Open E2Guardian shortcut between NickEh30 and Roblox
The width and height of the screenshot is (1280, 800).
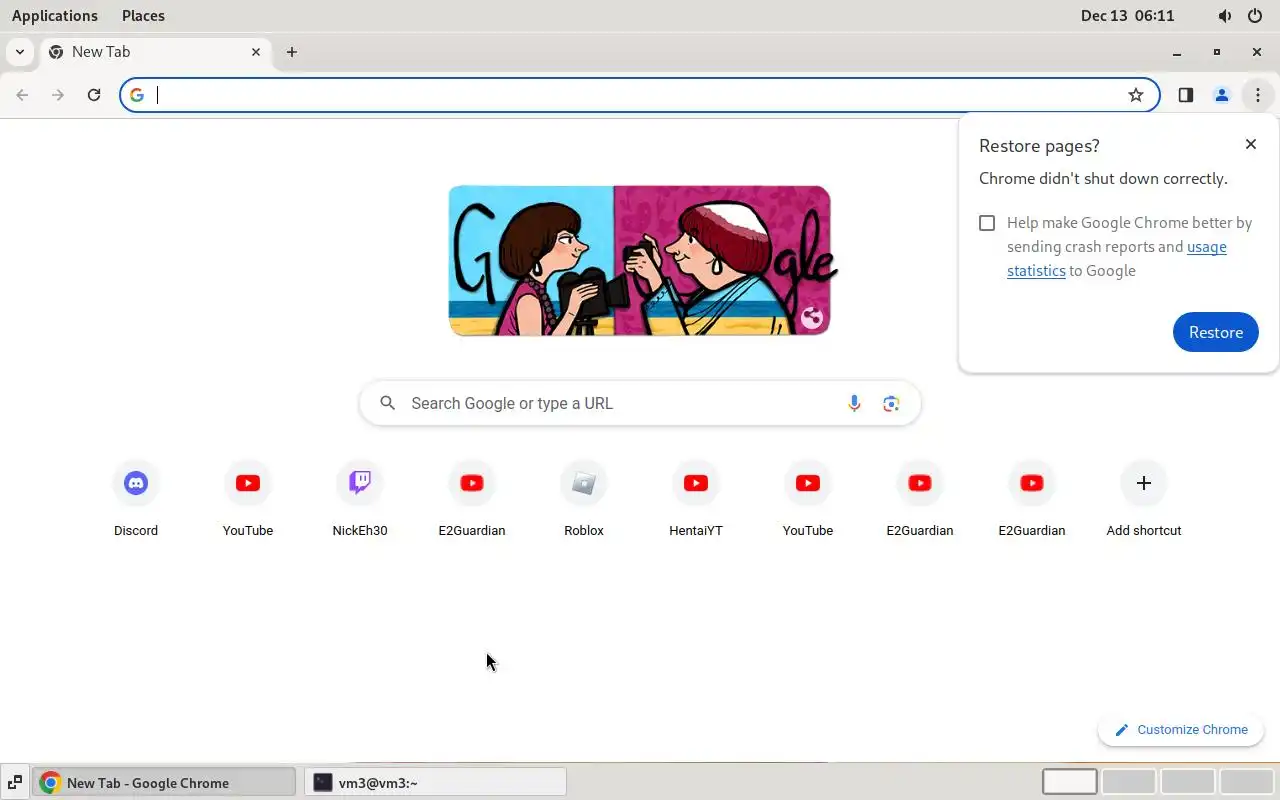pos(472,500)
